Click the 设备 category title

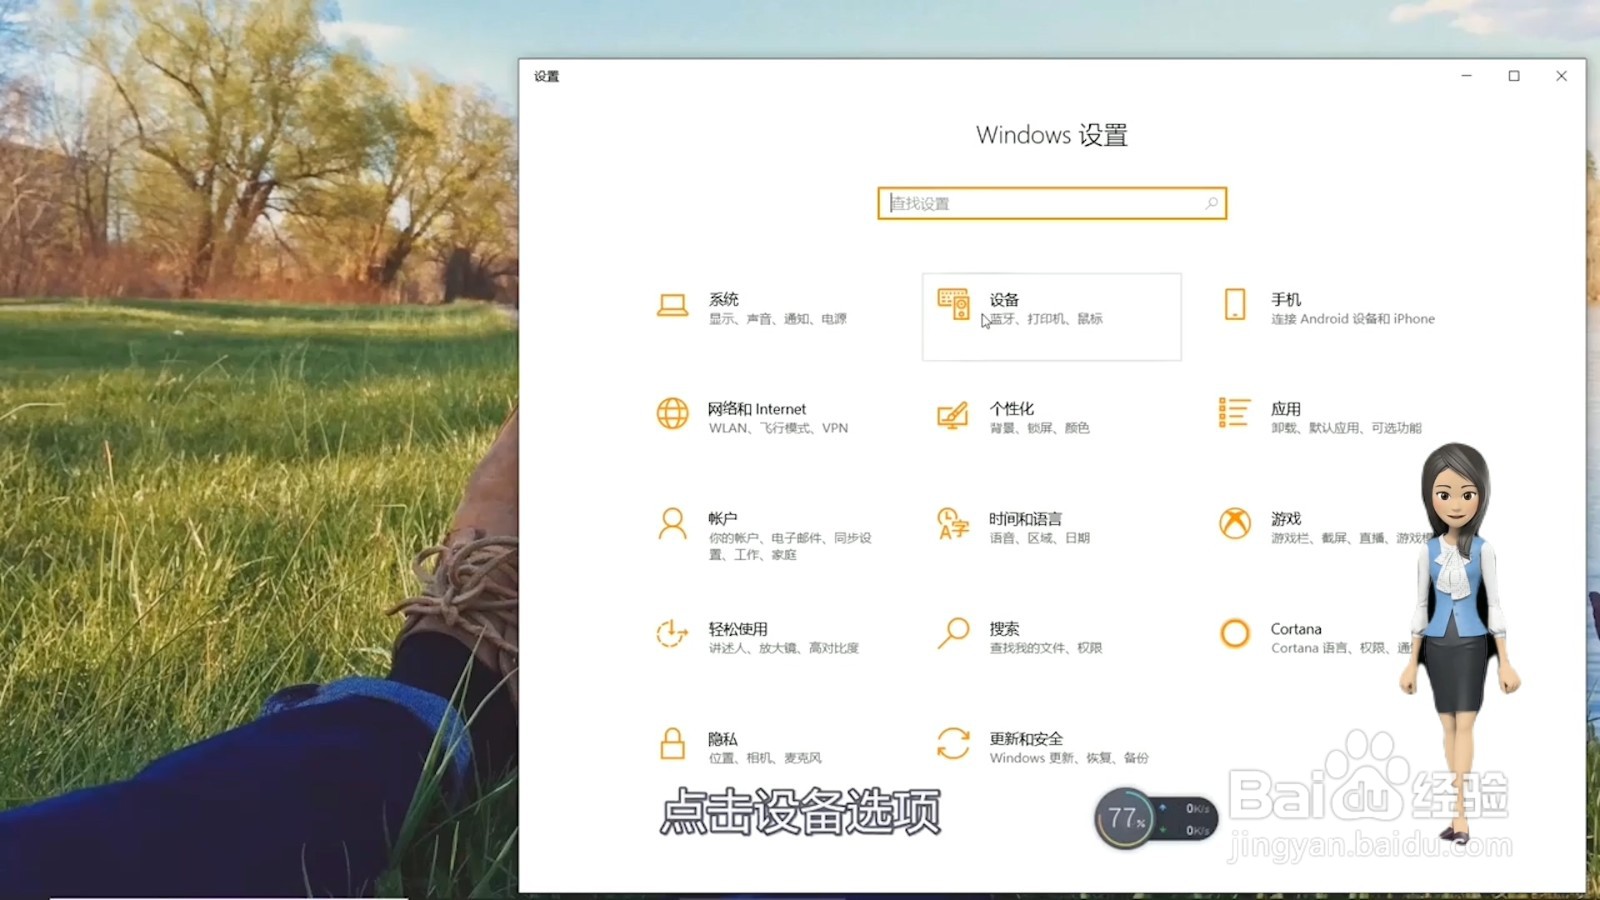[x=1004, y=299]
